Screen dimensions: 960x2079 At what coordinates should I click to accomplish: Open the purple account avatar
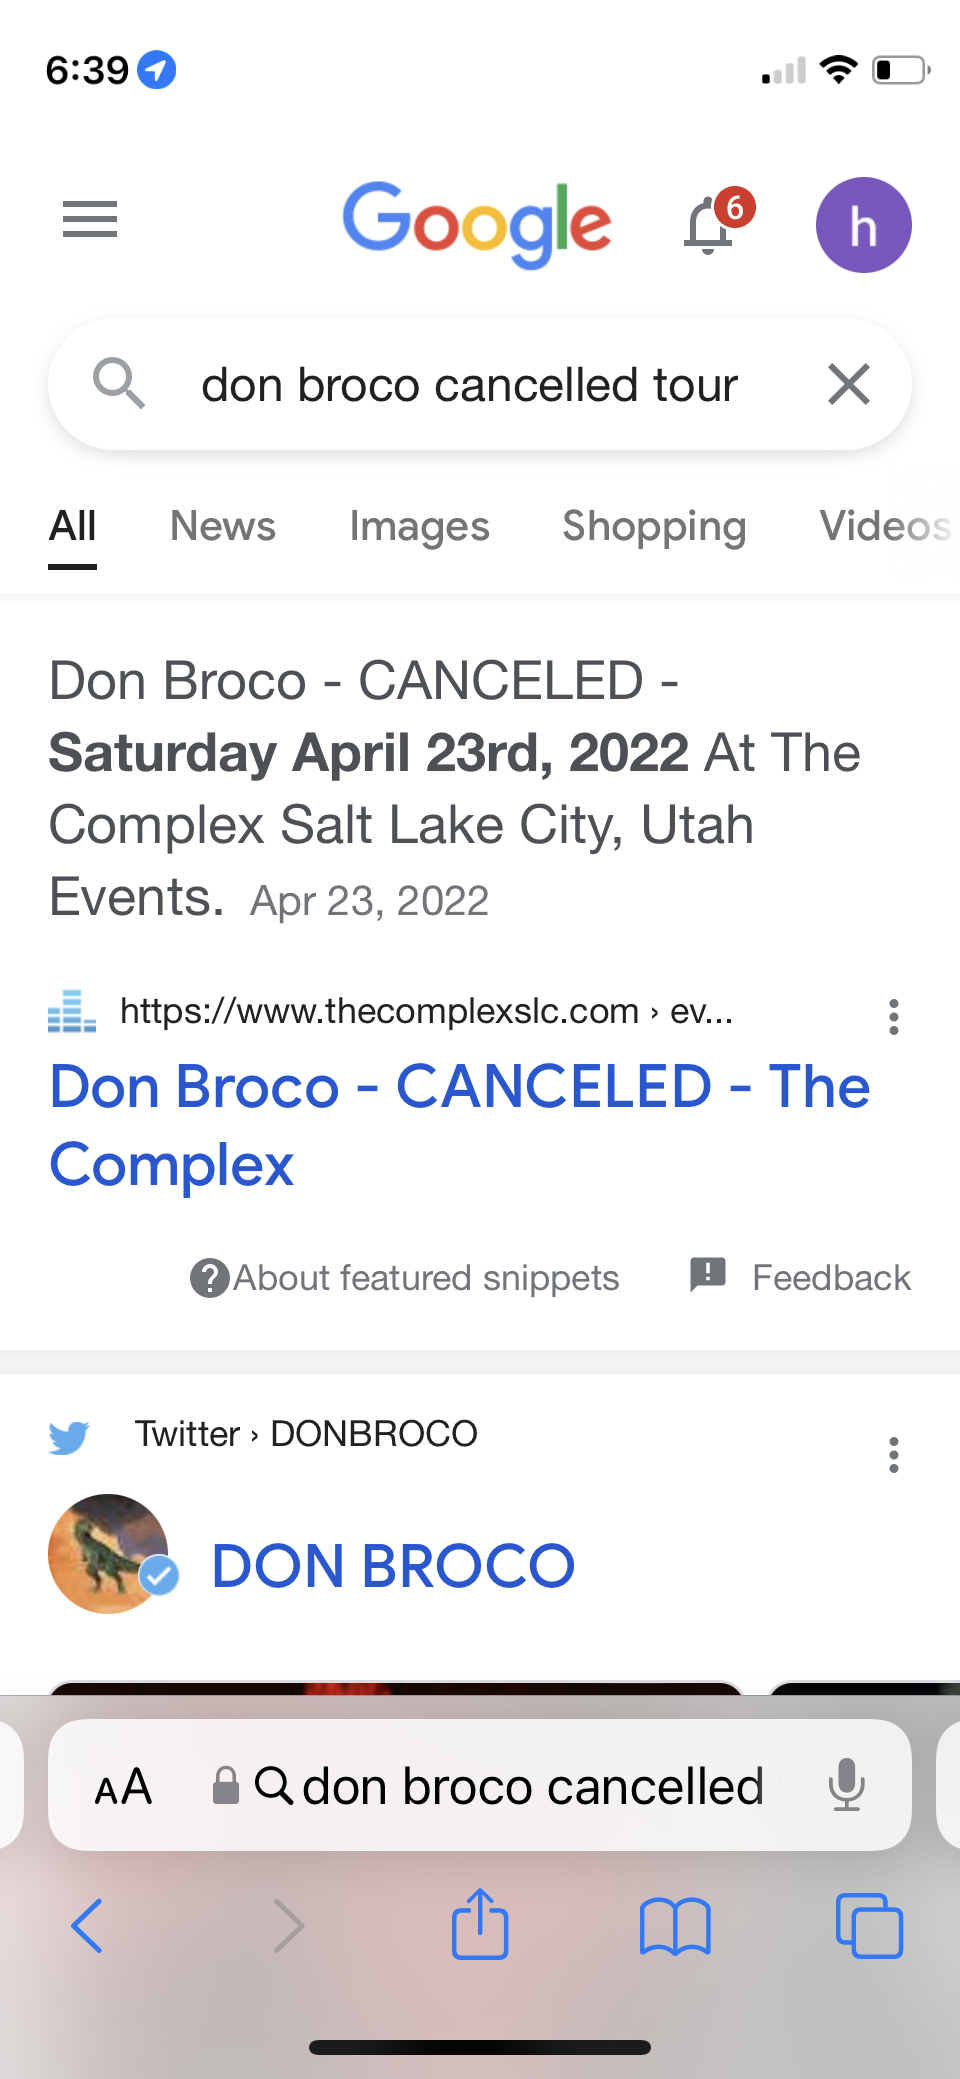[x=863, y=225]
